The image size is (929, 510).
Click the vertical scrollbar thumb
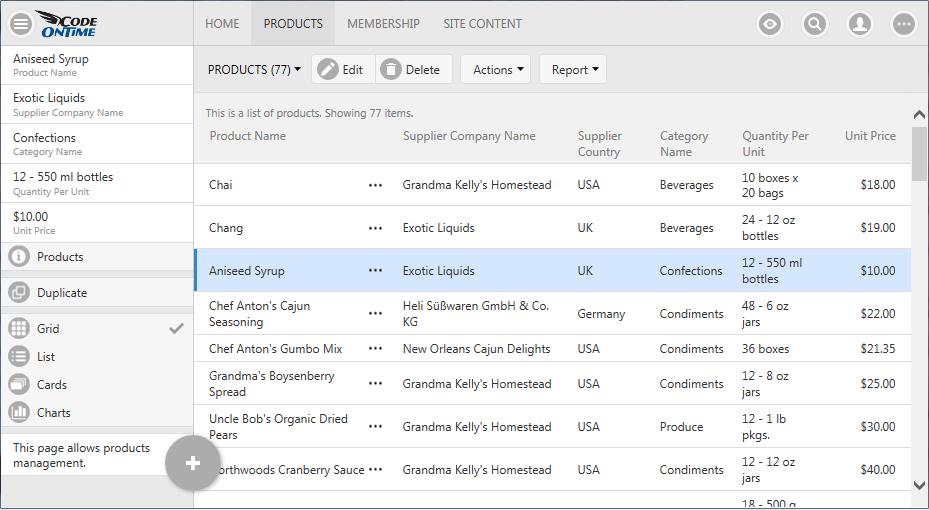[x=920, y=154]
